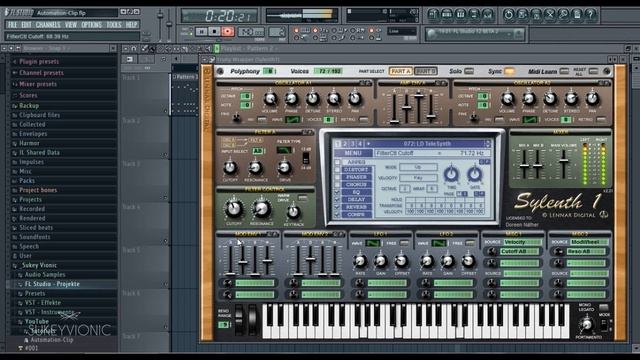
Task: Click the Mix A slider in Mixer
Action: pyautogui.click(x=524, y=164)
